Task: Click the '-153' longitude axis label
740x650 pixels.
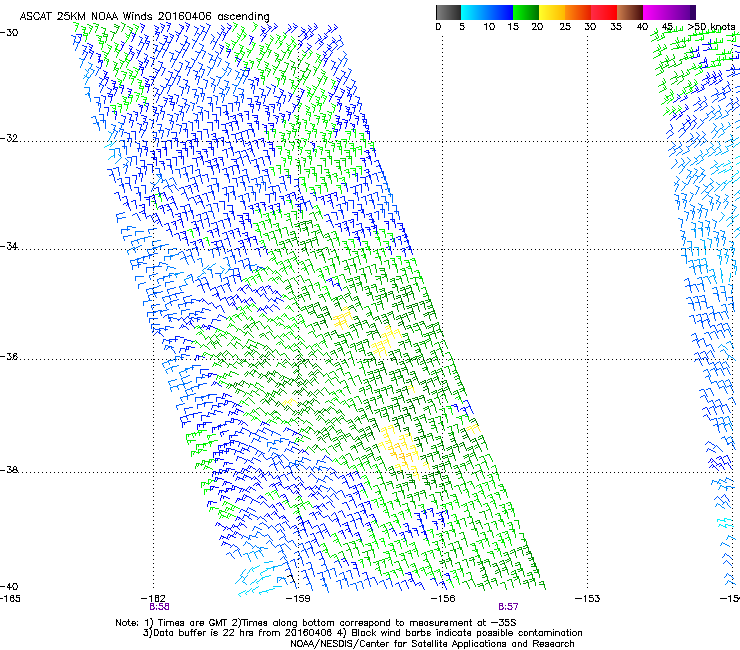Action: [587, 599]
